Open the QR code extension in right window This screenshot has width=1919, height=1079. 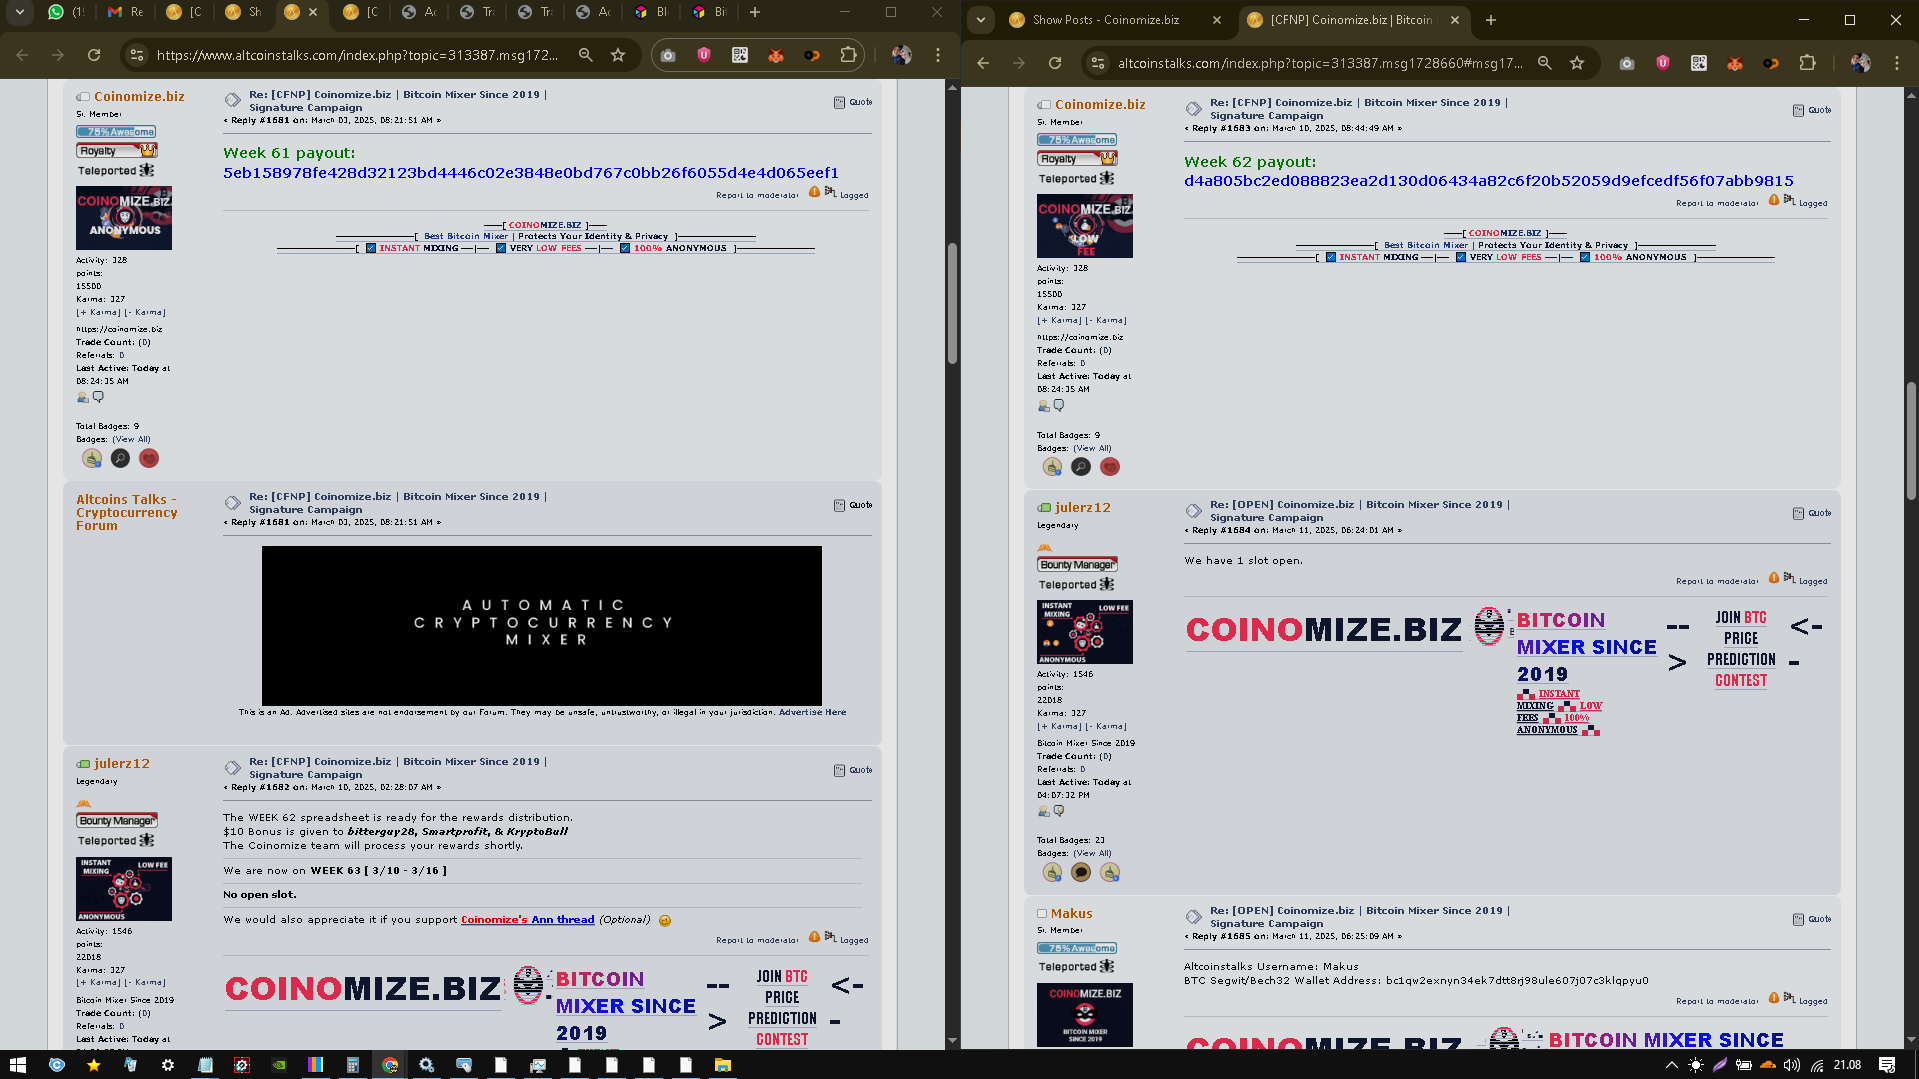1699,63
